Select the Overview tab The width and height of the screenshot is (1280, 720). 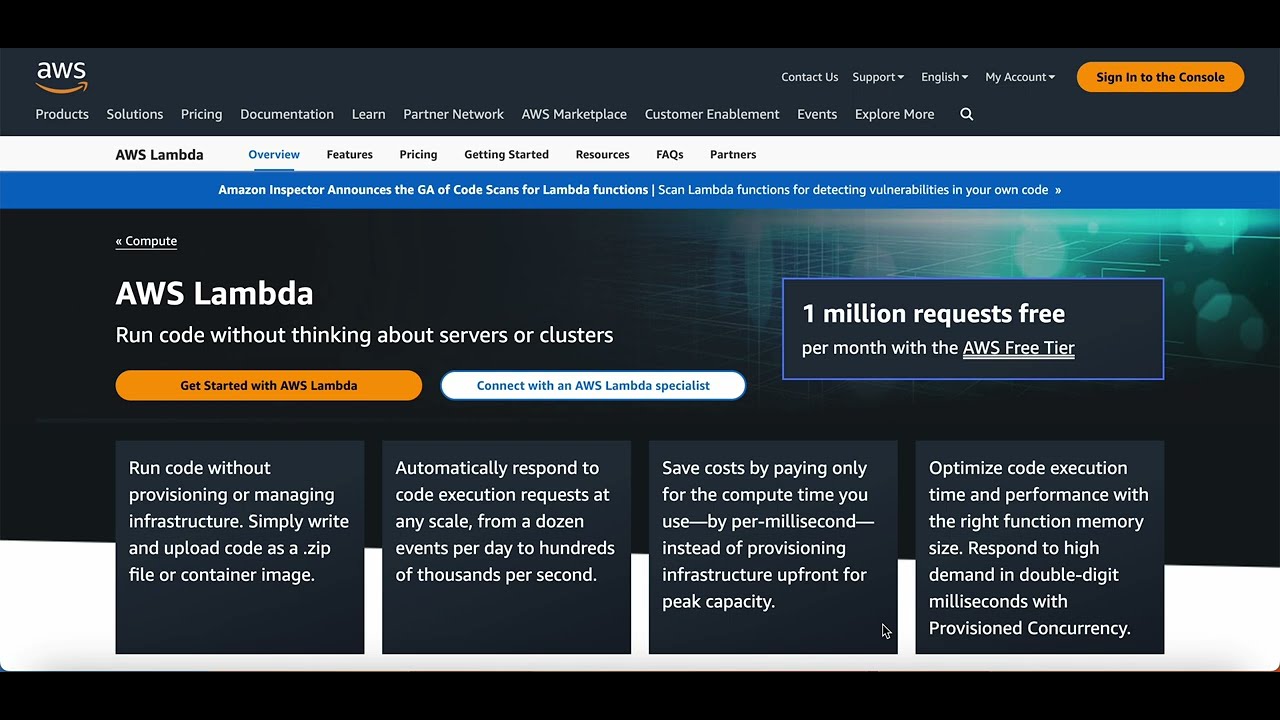[274, 155]
